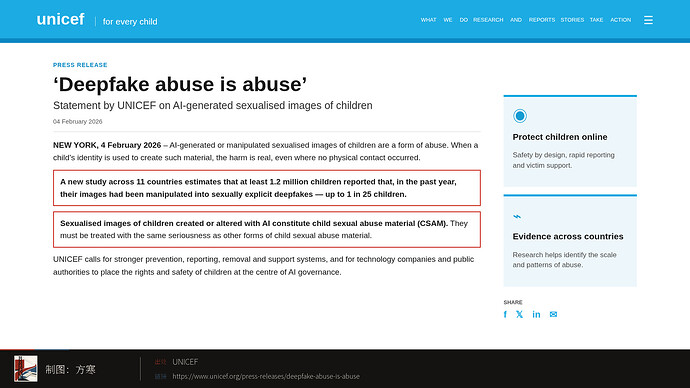Viewport: 690px width, 388px height.
Task: Open the WHAT nav item
Action: click(x=428, y=20)
